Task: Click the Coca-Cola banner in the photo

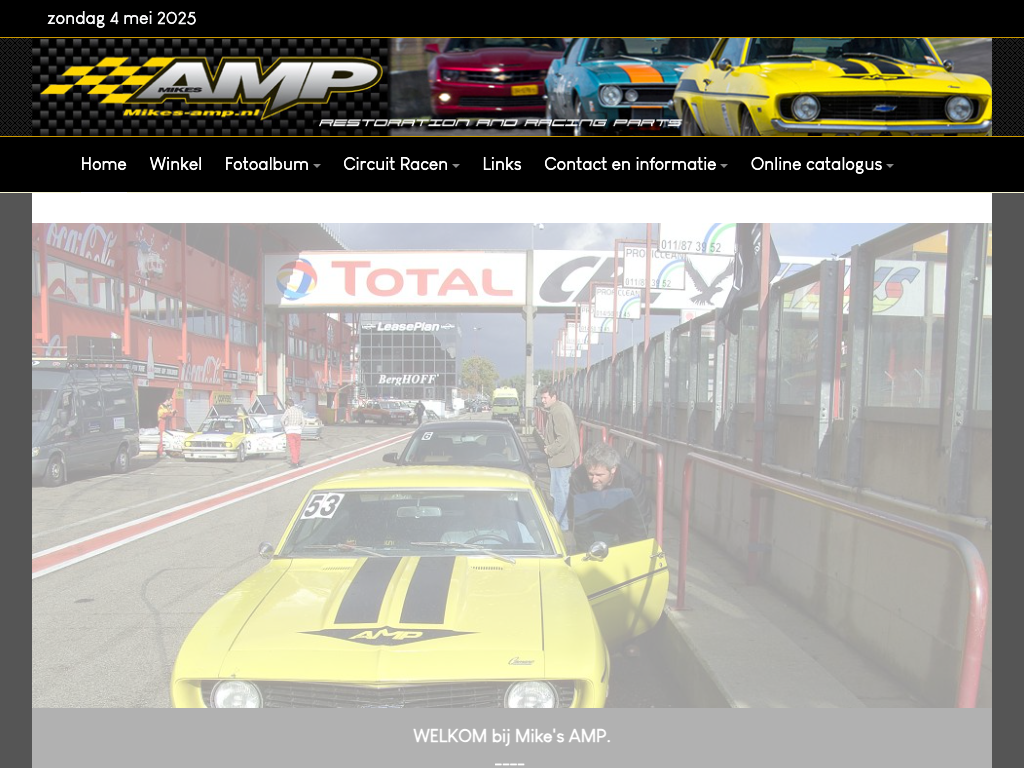Action: coord(80,240)
